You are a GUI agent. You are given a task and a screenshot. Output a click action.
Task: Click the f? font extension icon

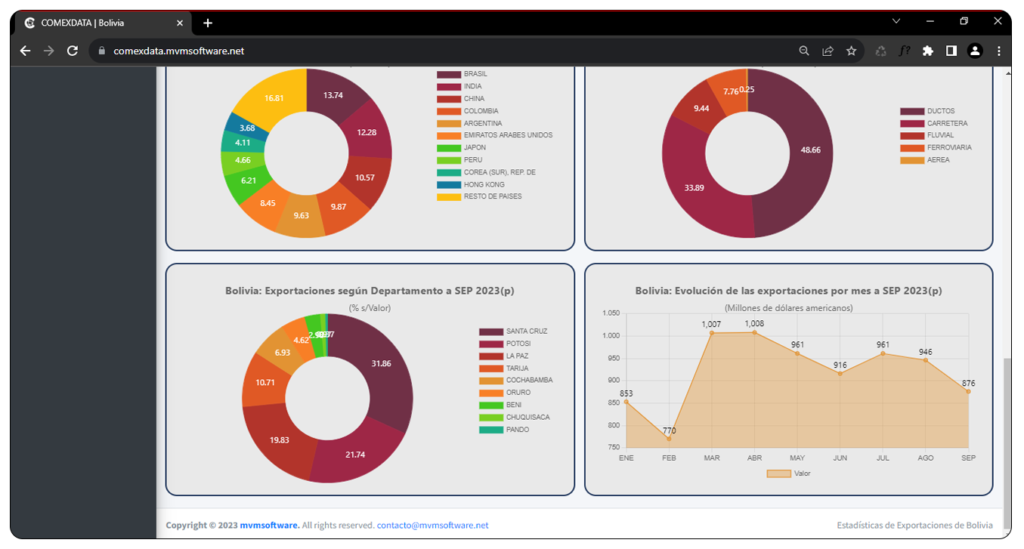click(x=904, y=51)
